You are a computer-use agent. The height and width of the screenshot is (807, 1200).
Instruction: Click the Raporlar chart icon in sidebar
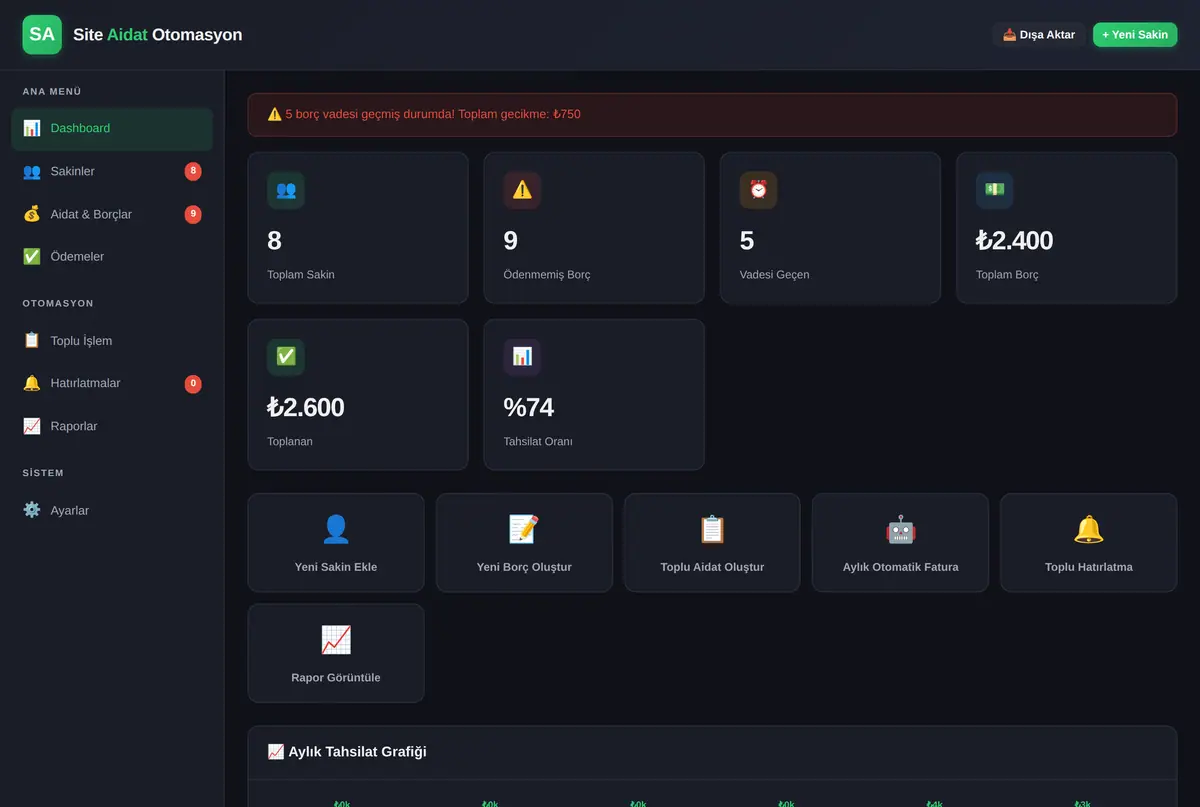click(32, 426)
